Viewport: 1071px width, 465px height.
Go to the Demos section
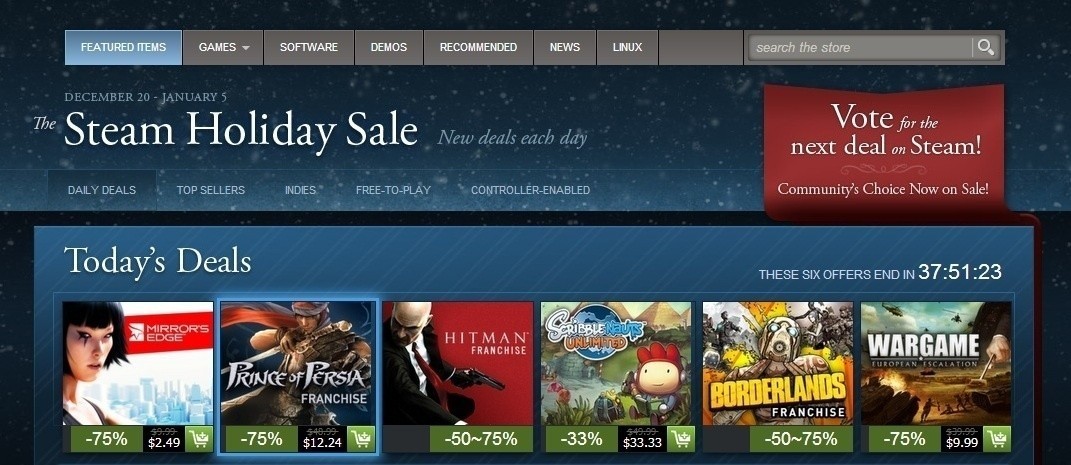point(389,47)
